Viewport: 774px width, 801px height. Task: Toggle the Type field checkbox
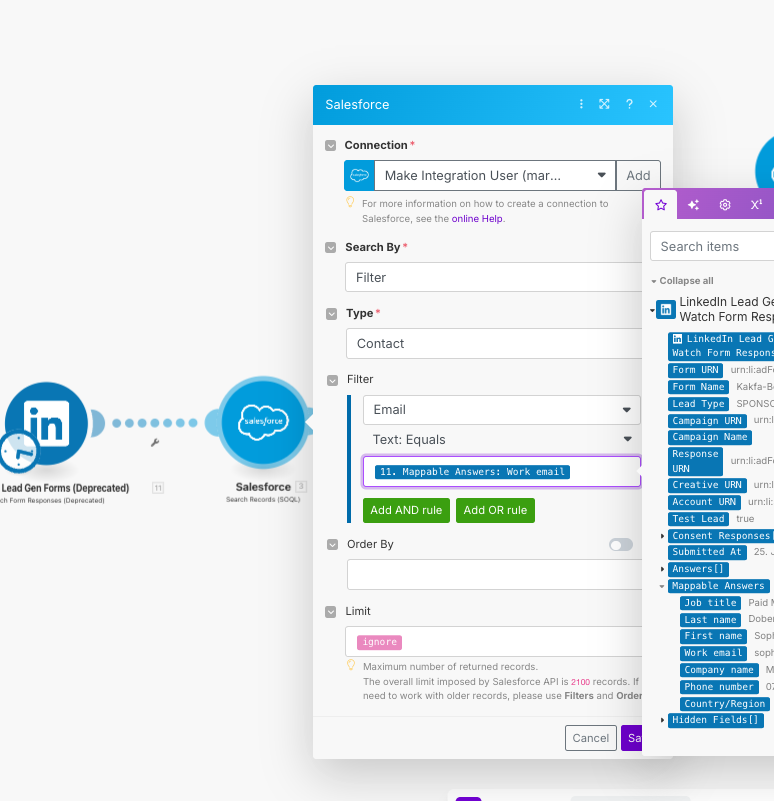332,314
